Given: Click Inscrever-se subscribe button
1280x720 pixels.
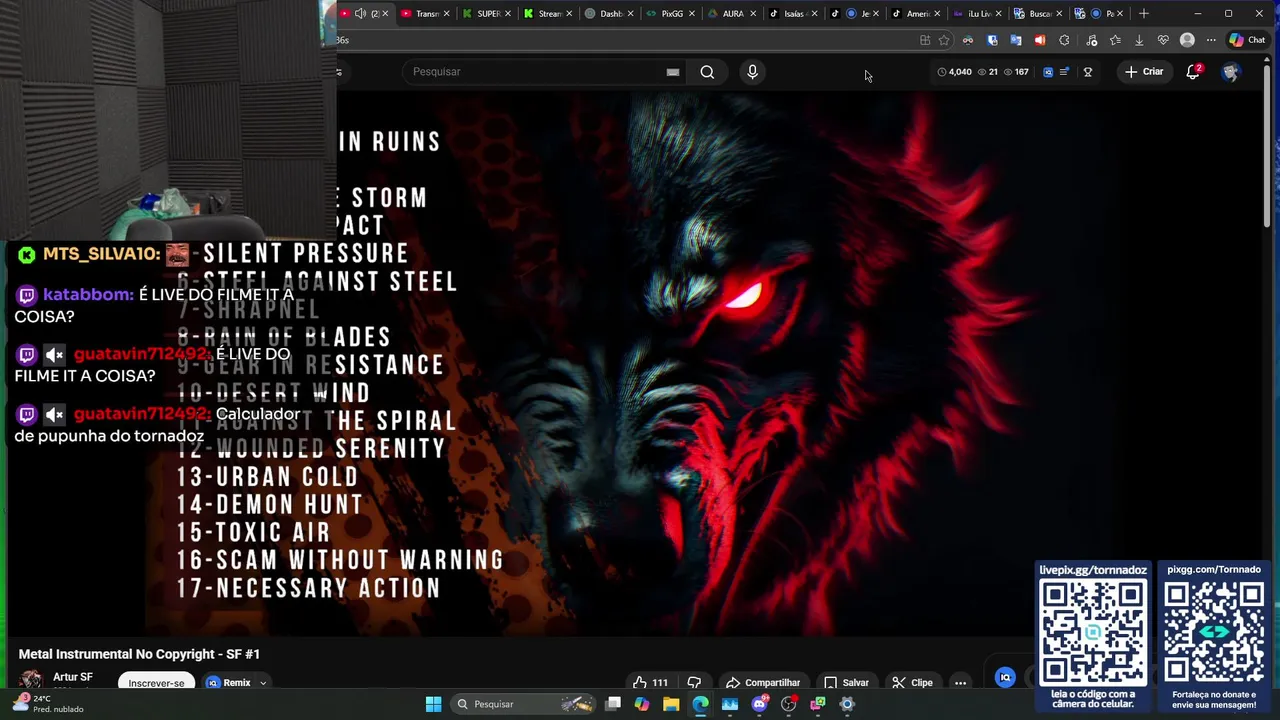Looking at the screenshot, I should [157, 683].
